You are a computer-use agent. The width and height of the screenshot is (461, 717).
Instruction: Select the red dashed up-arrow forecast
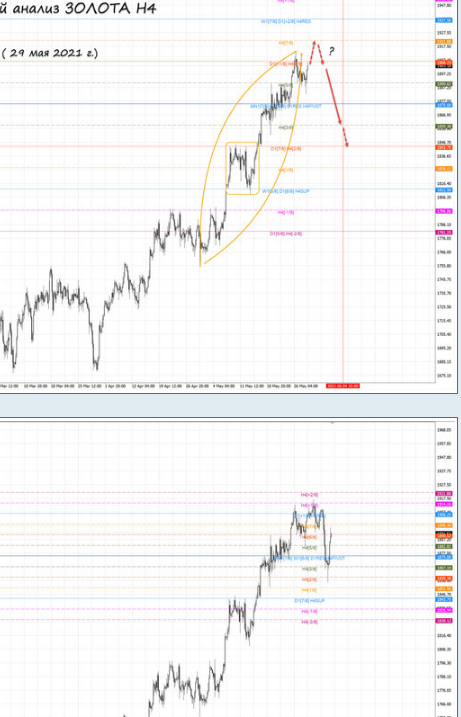[x=311, y=52]
